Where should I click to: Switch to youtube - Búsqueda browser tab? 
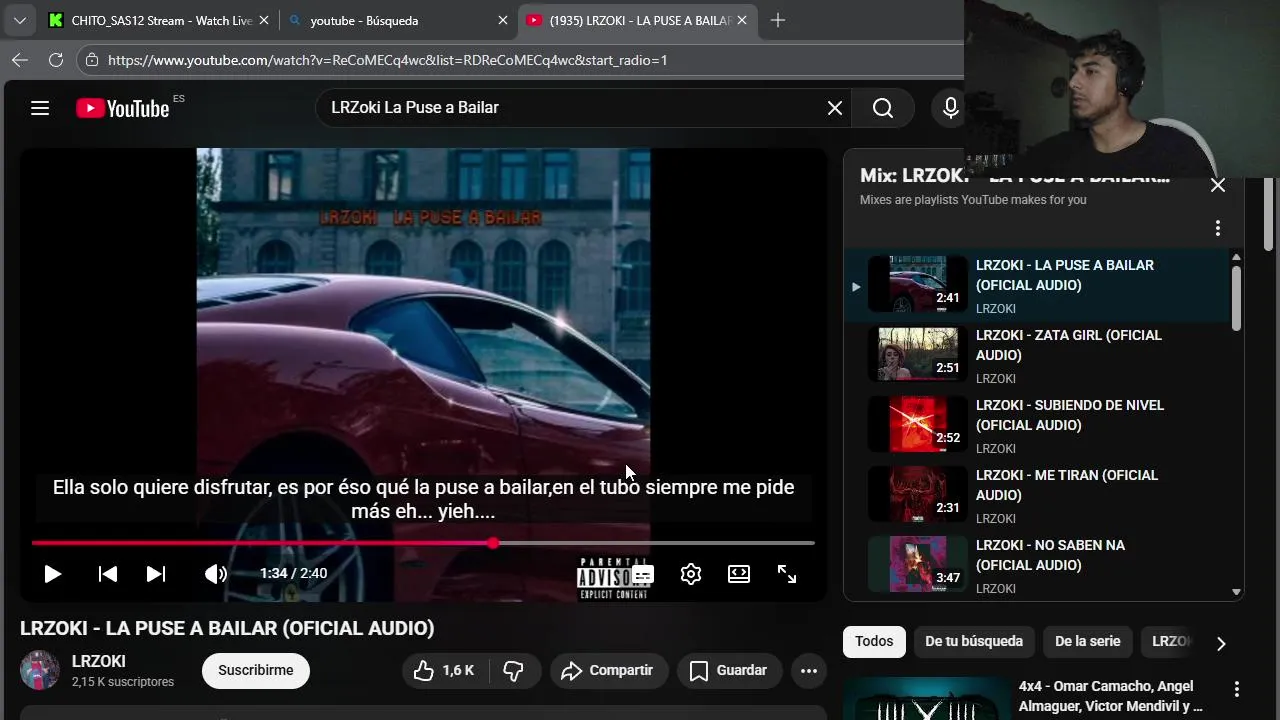coord(398,20)
